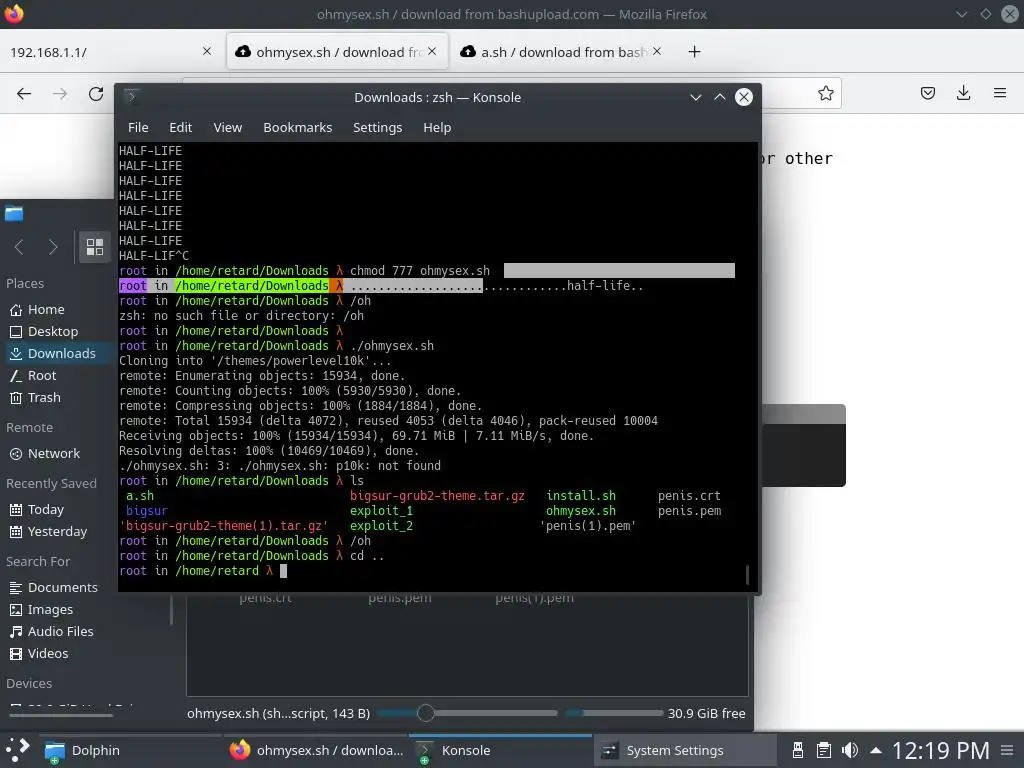Viewport: 1024px width, 768px height.
Task: Open Pocket save icon in Firefox
Action: (927, 93)
